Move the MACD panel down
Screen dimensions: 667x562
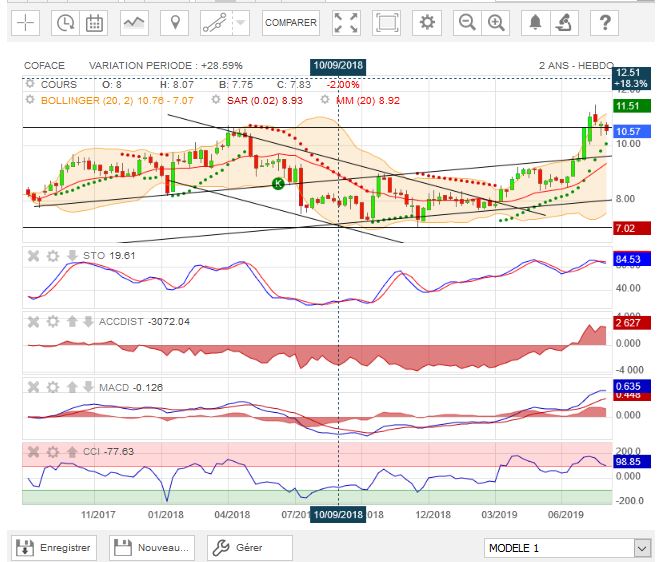[88, 387]
